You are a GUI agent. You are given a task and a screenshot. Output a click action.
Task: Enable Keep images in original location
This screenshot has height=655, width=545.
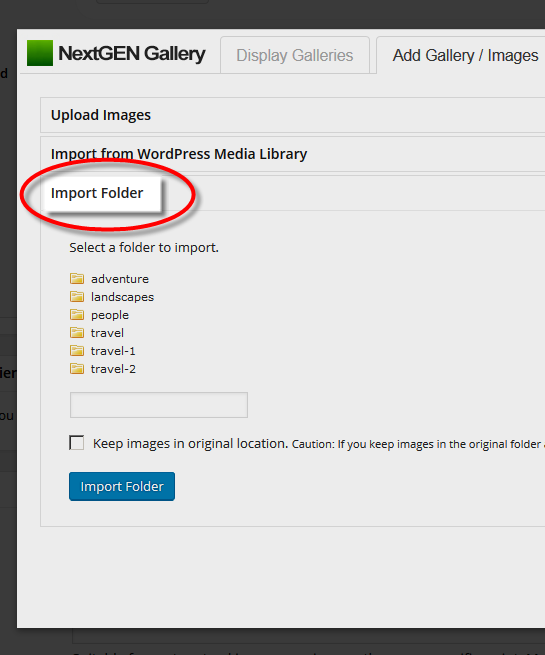[x=76, y=443]
